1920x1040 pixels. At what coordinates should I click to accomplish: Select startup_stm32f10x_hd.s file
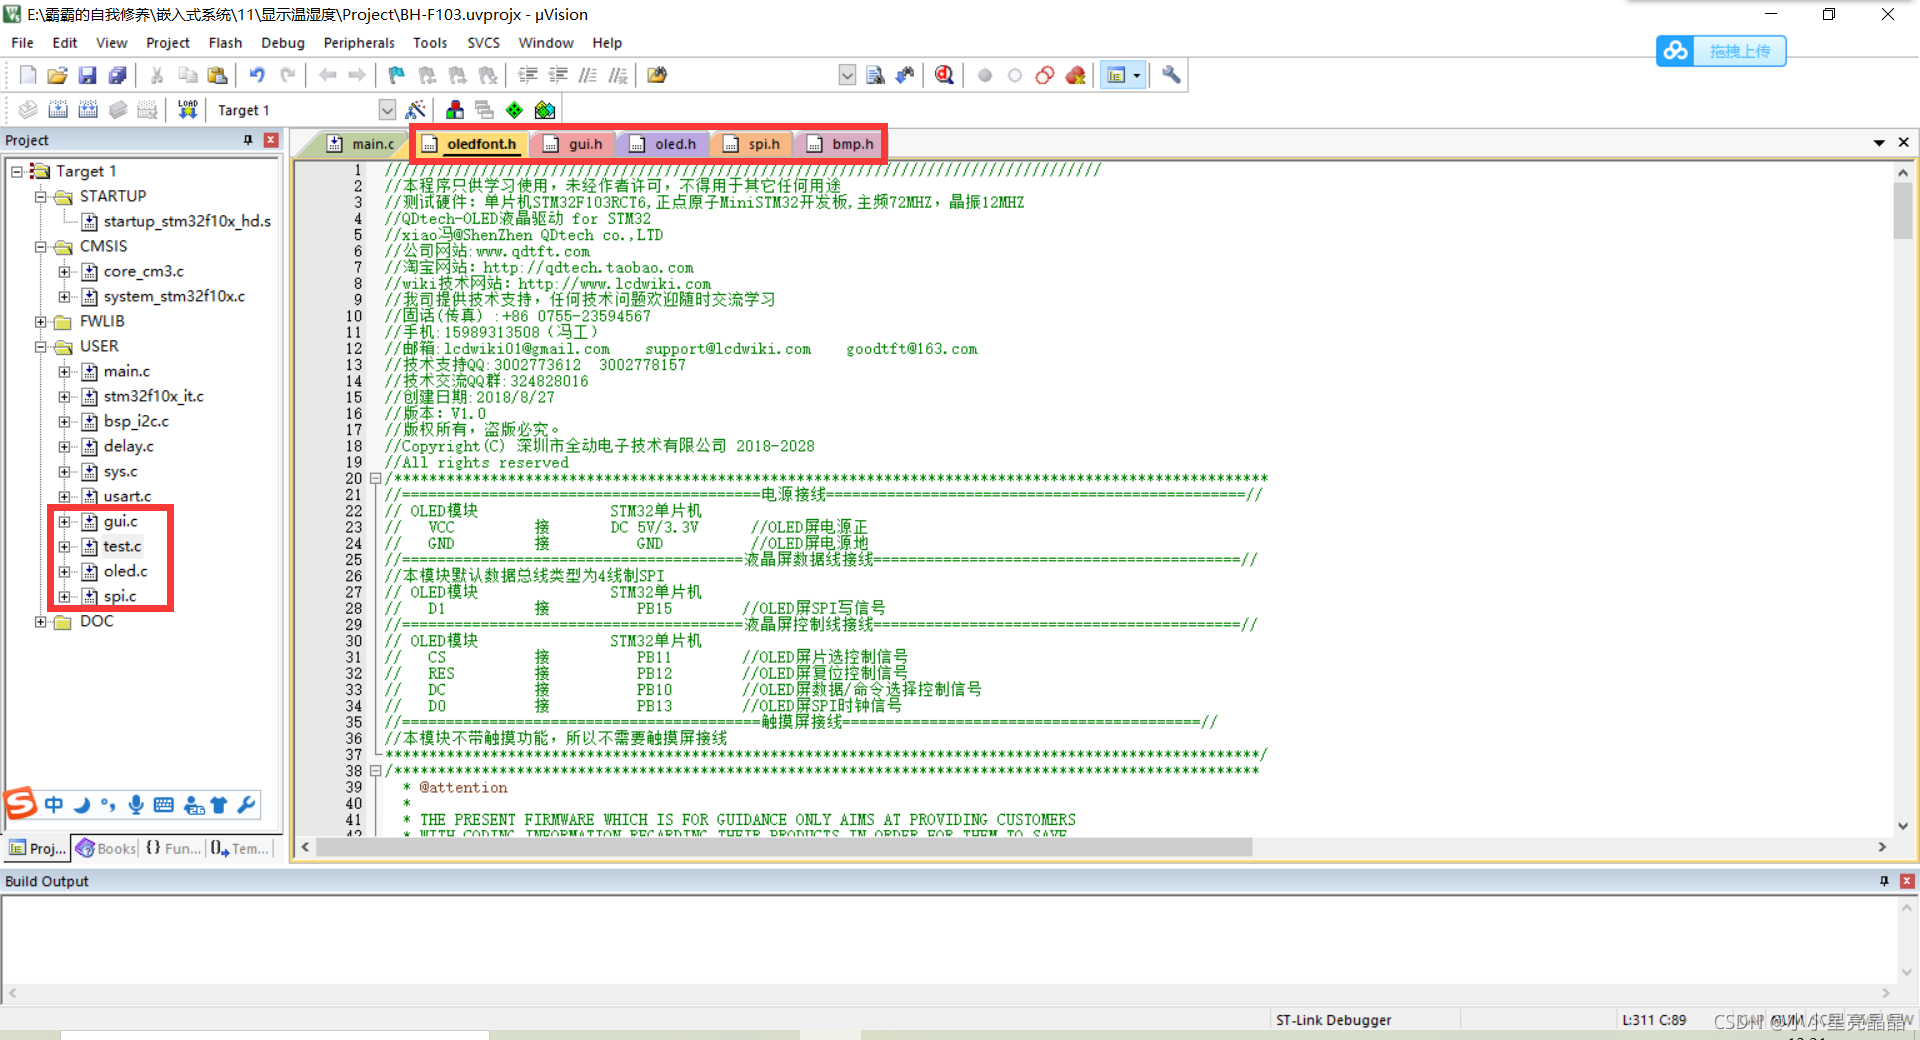(187, 221)
